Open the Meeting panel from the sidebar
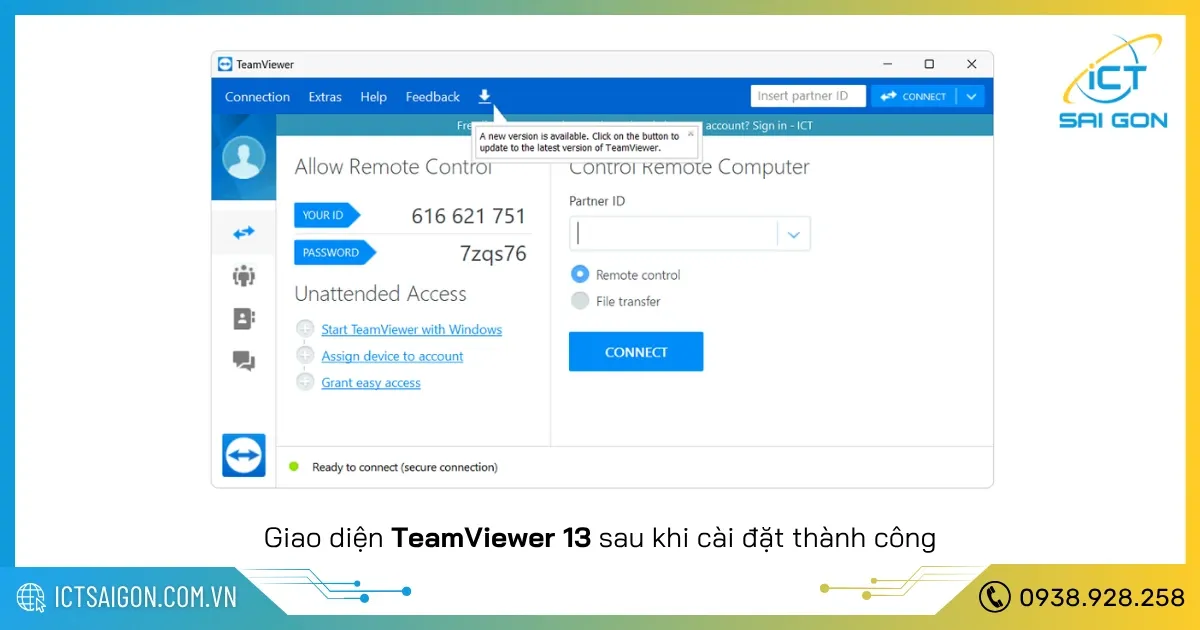Screen dimensions: 1200x630 coord(243,275)
